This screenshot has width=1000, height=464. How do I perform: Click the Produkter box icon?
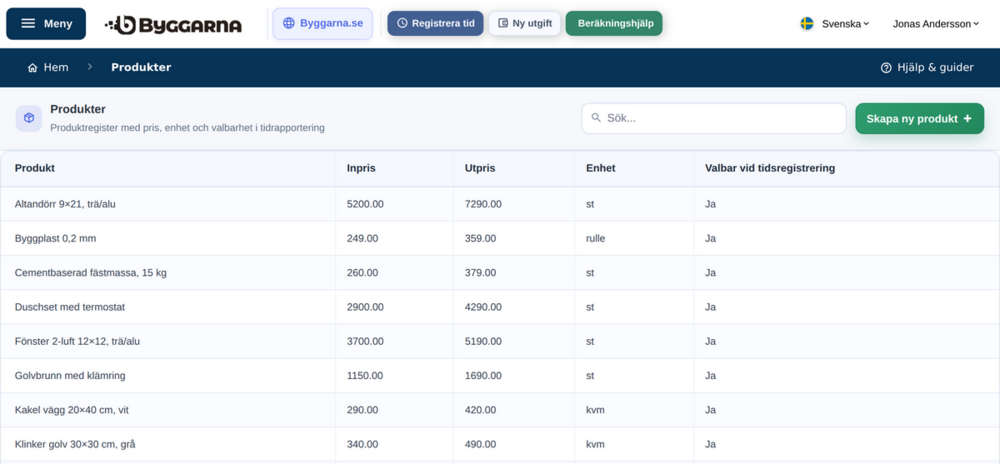(x=29, y=119)
